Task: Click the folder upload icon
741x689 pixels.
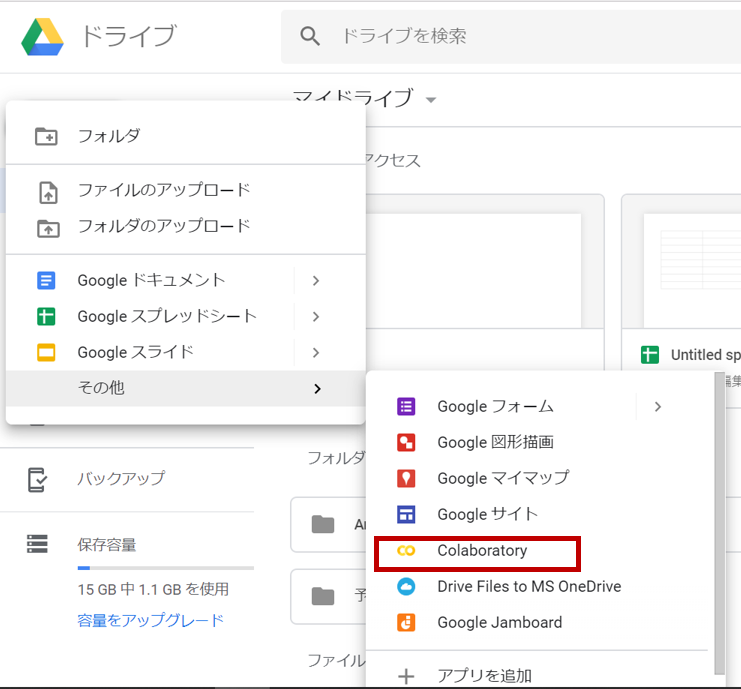Action: (48, 228)
